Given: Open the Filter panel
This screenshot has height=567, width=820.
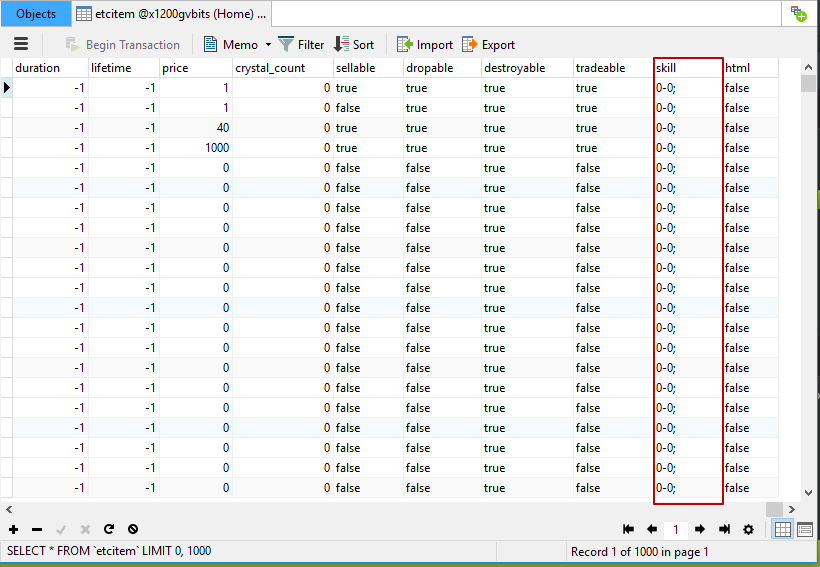Looking at the screenshot, I should pyautogui.click(x=301, y=44).
